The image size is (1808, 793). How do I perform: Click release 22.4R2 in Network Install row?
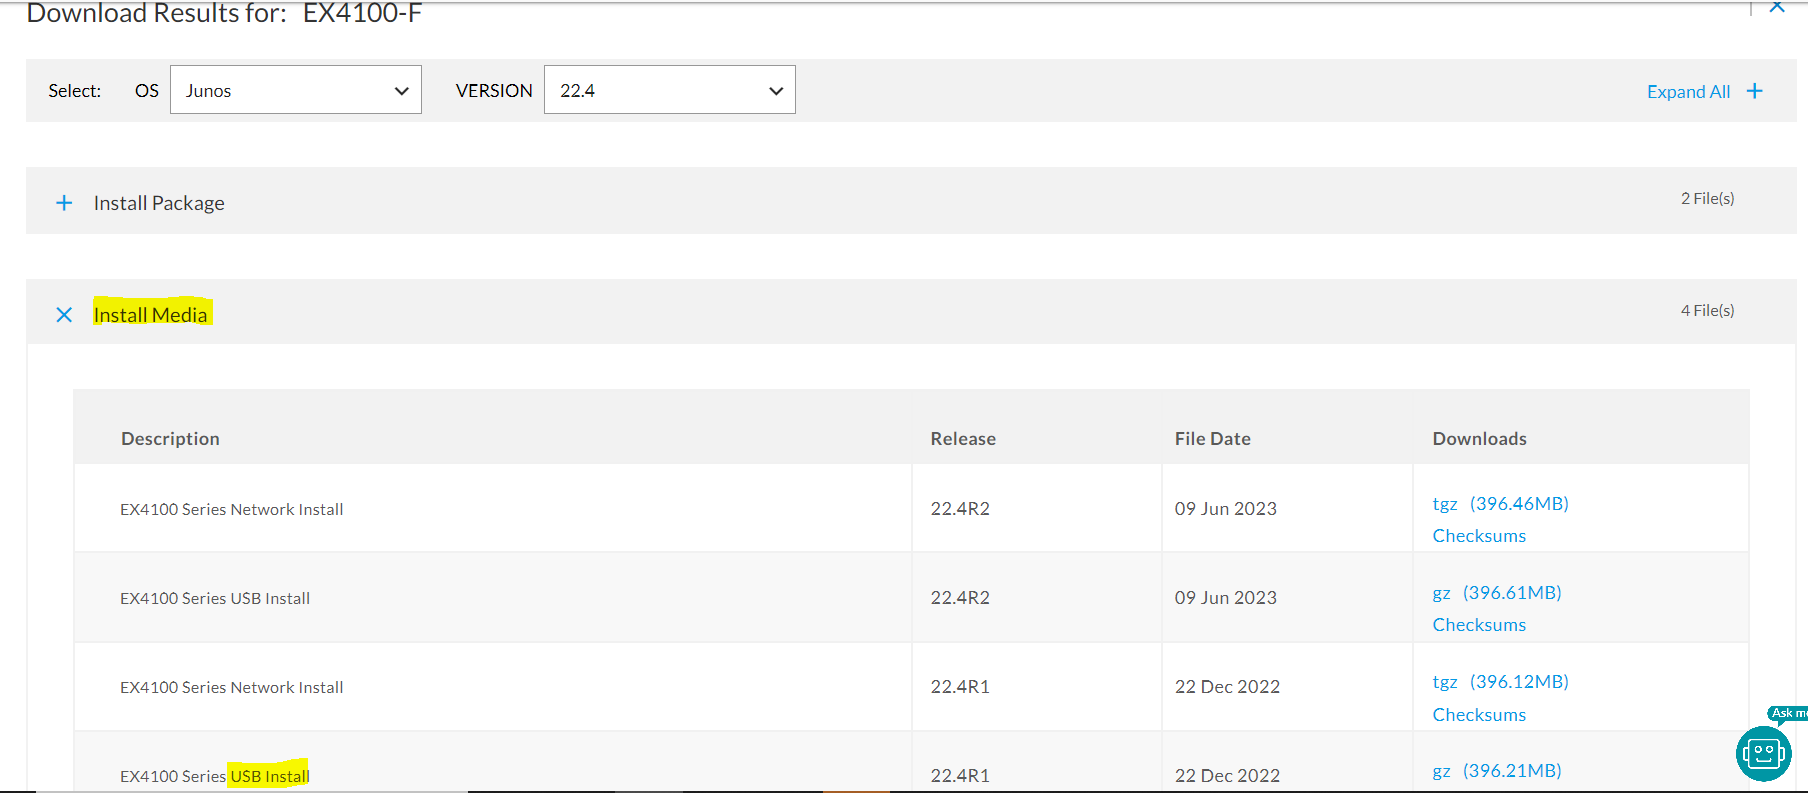960,508
